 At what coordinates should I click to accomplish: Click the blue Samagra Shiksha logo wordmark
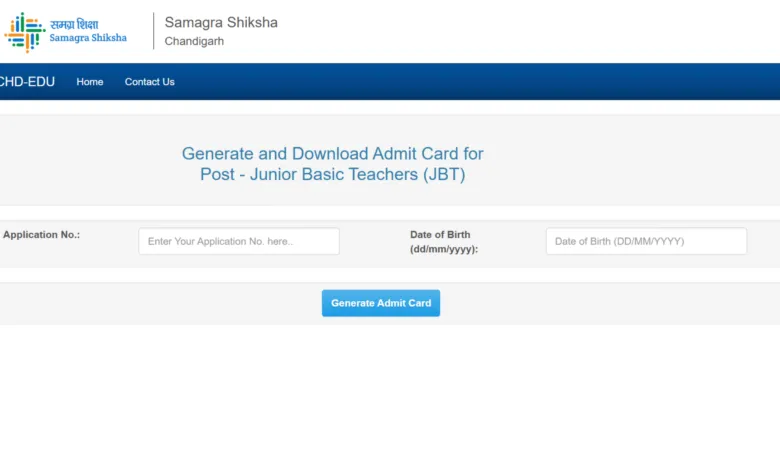pyautogui.click(x=88, y=38)
